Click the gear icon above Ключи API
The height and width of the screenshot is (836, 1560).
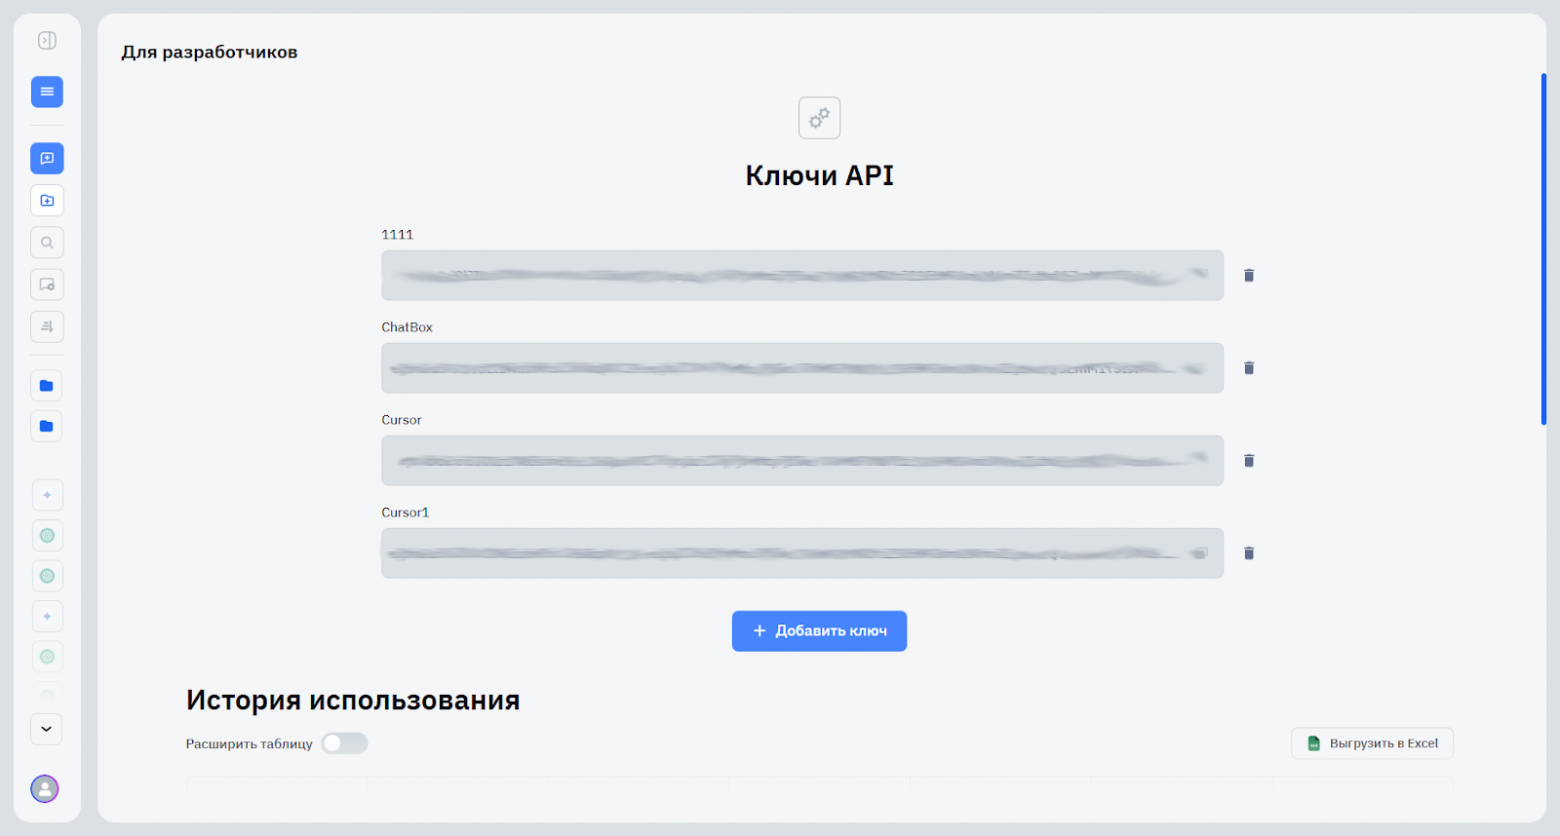click(x=818, y=117)
